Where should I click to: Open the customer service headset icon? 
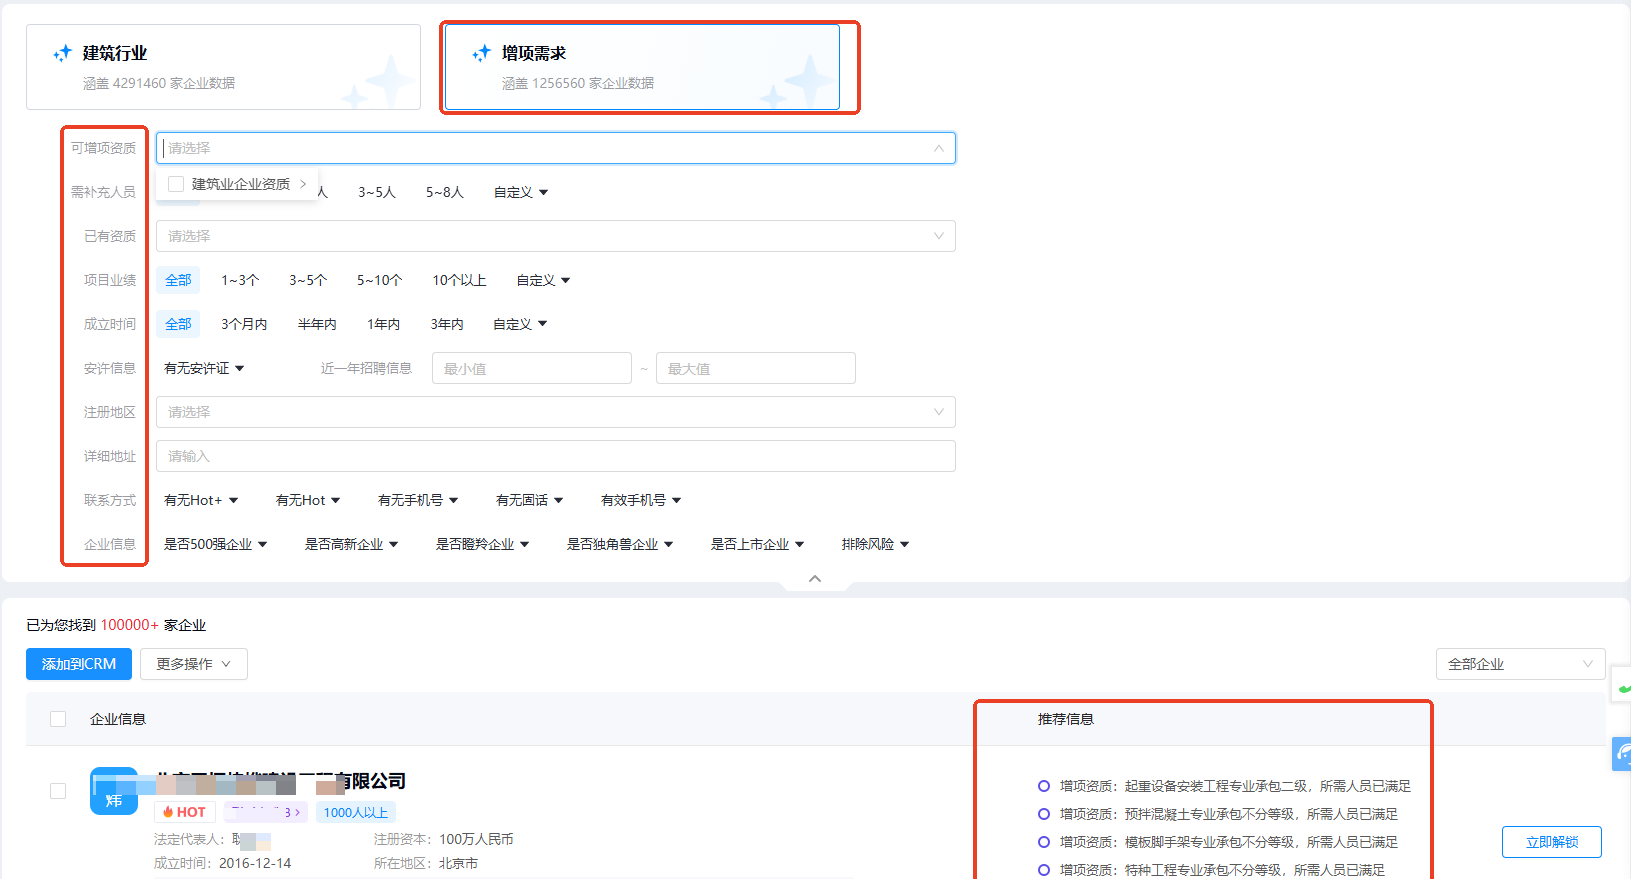click(x=1622, y=754)
